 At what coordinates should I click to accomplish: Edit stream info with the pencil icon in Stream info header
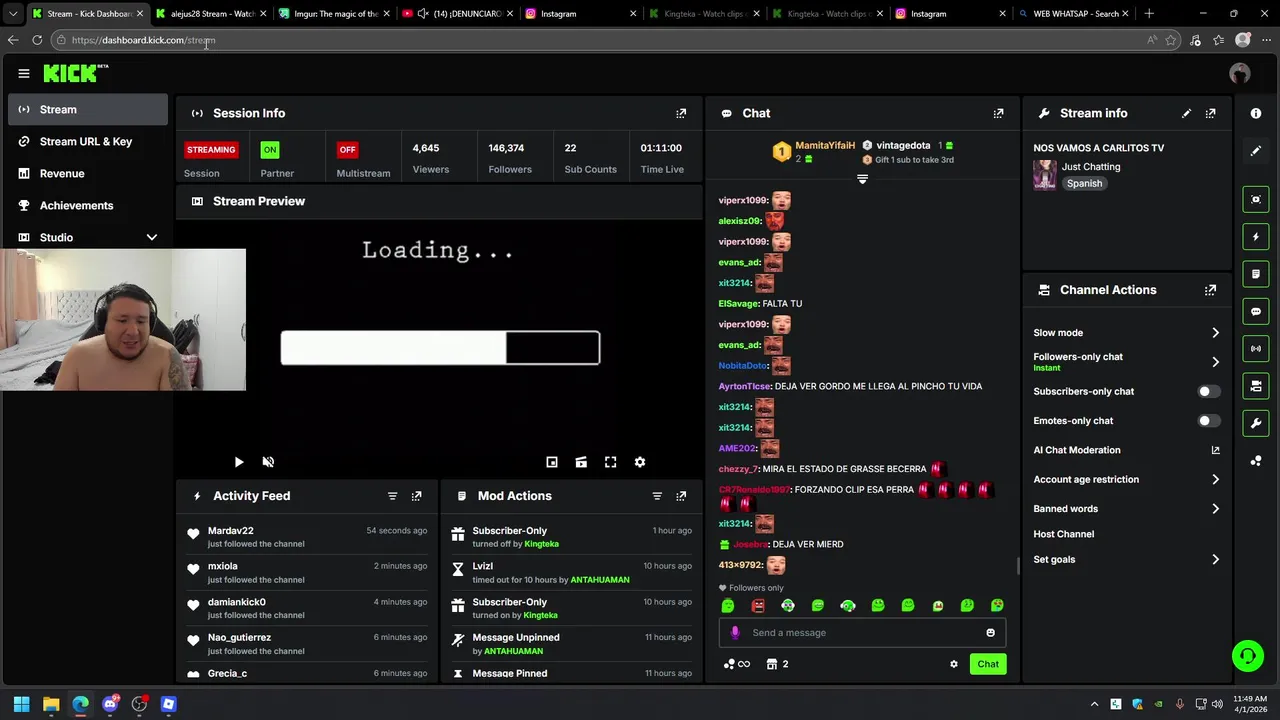click(1186, 113)
